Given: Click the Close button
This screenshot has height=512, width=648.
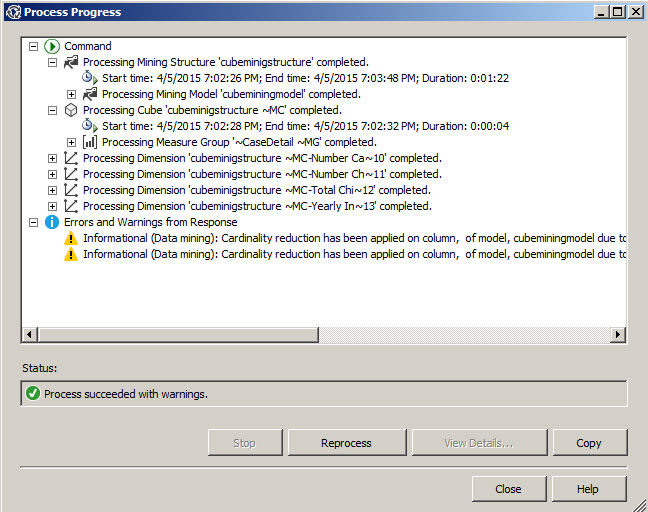Looking at the screenshot, I should click(x=509, y=489).
